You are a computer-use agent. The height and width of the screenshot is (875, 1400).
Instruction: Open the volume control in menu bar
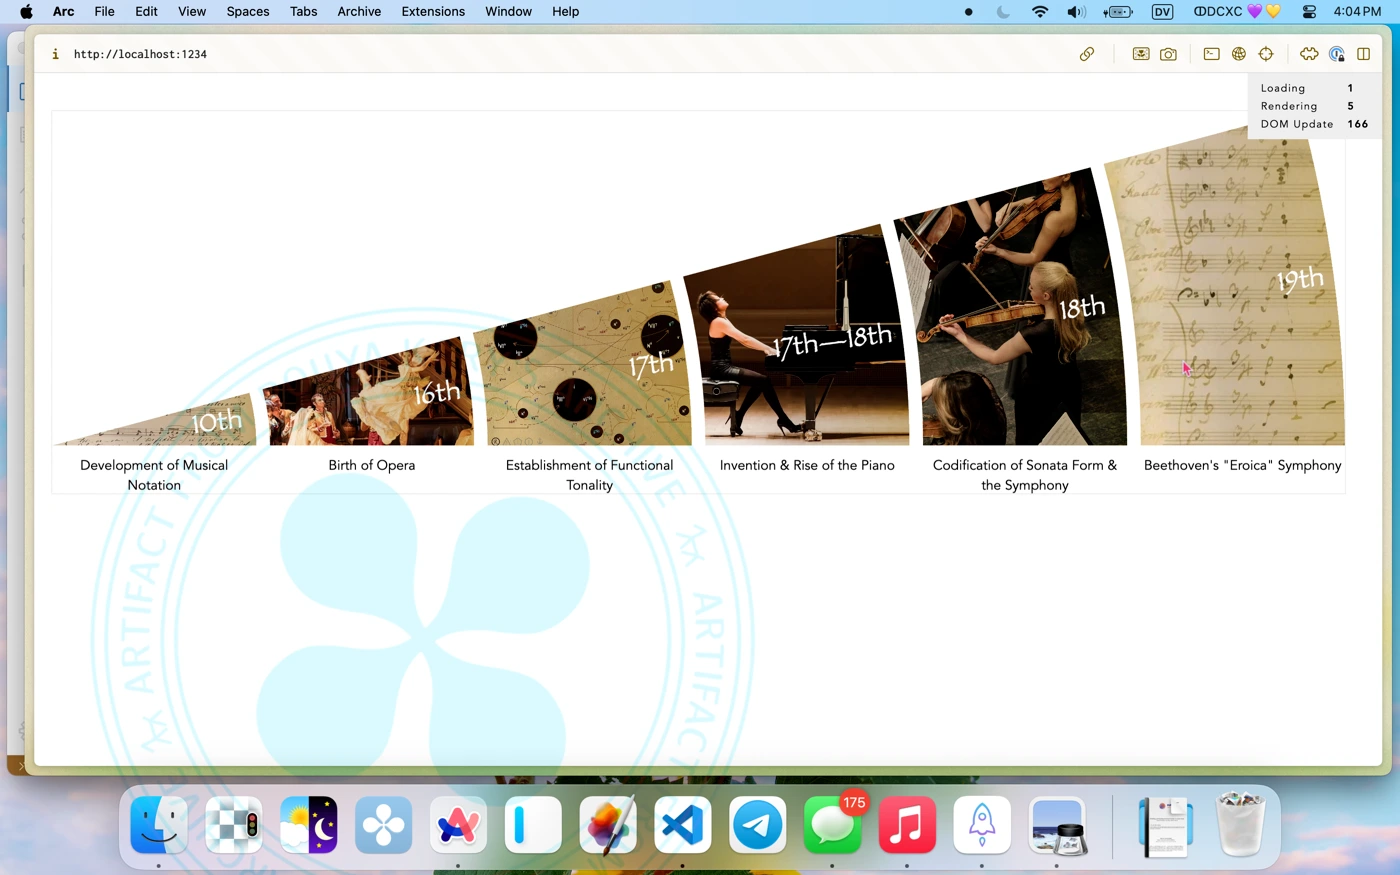[x=1076, y=12]
